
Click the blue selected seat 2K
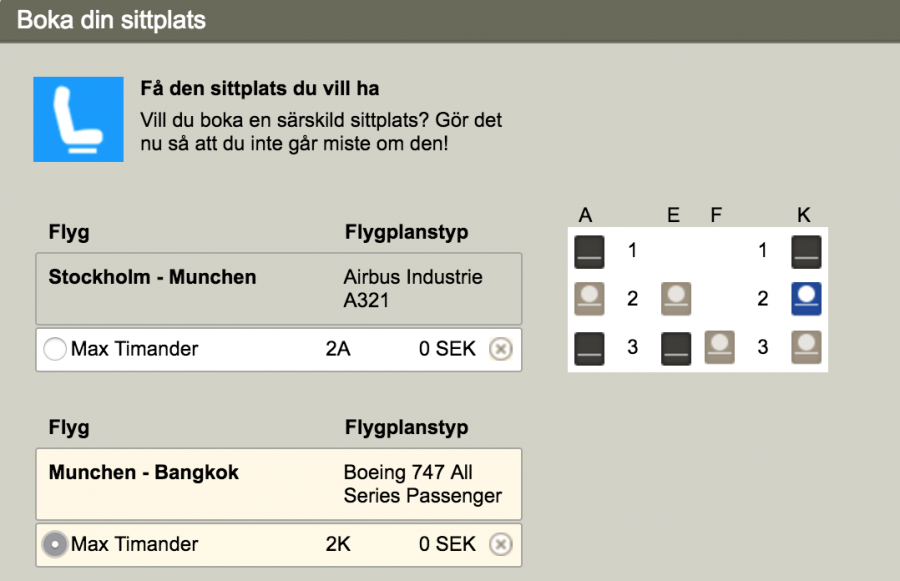click(x=806, y=299)
